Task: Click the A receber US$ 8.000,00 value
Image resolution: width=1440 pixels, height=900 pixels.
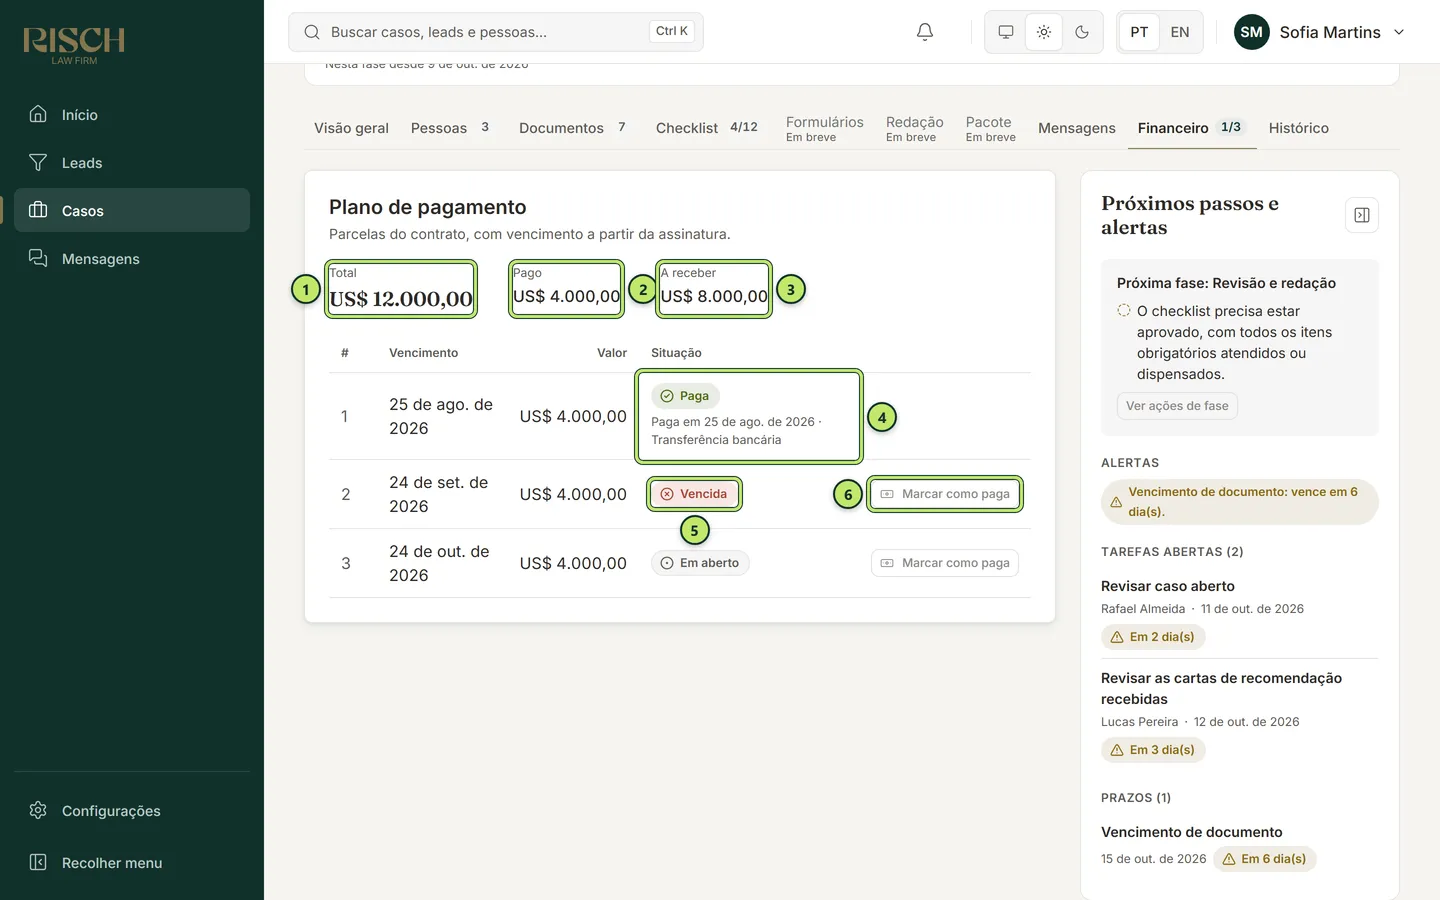Action: [714, 296]
